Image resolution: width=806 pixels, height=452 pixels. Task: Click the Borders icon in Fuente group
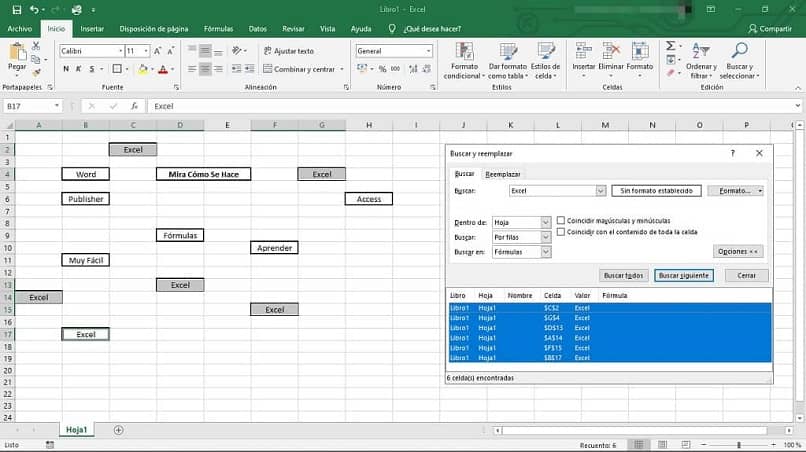click(117, 69)
